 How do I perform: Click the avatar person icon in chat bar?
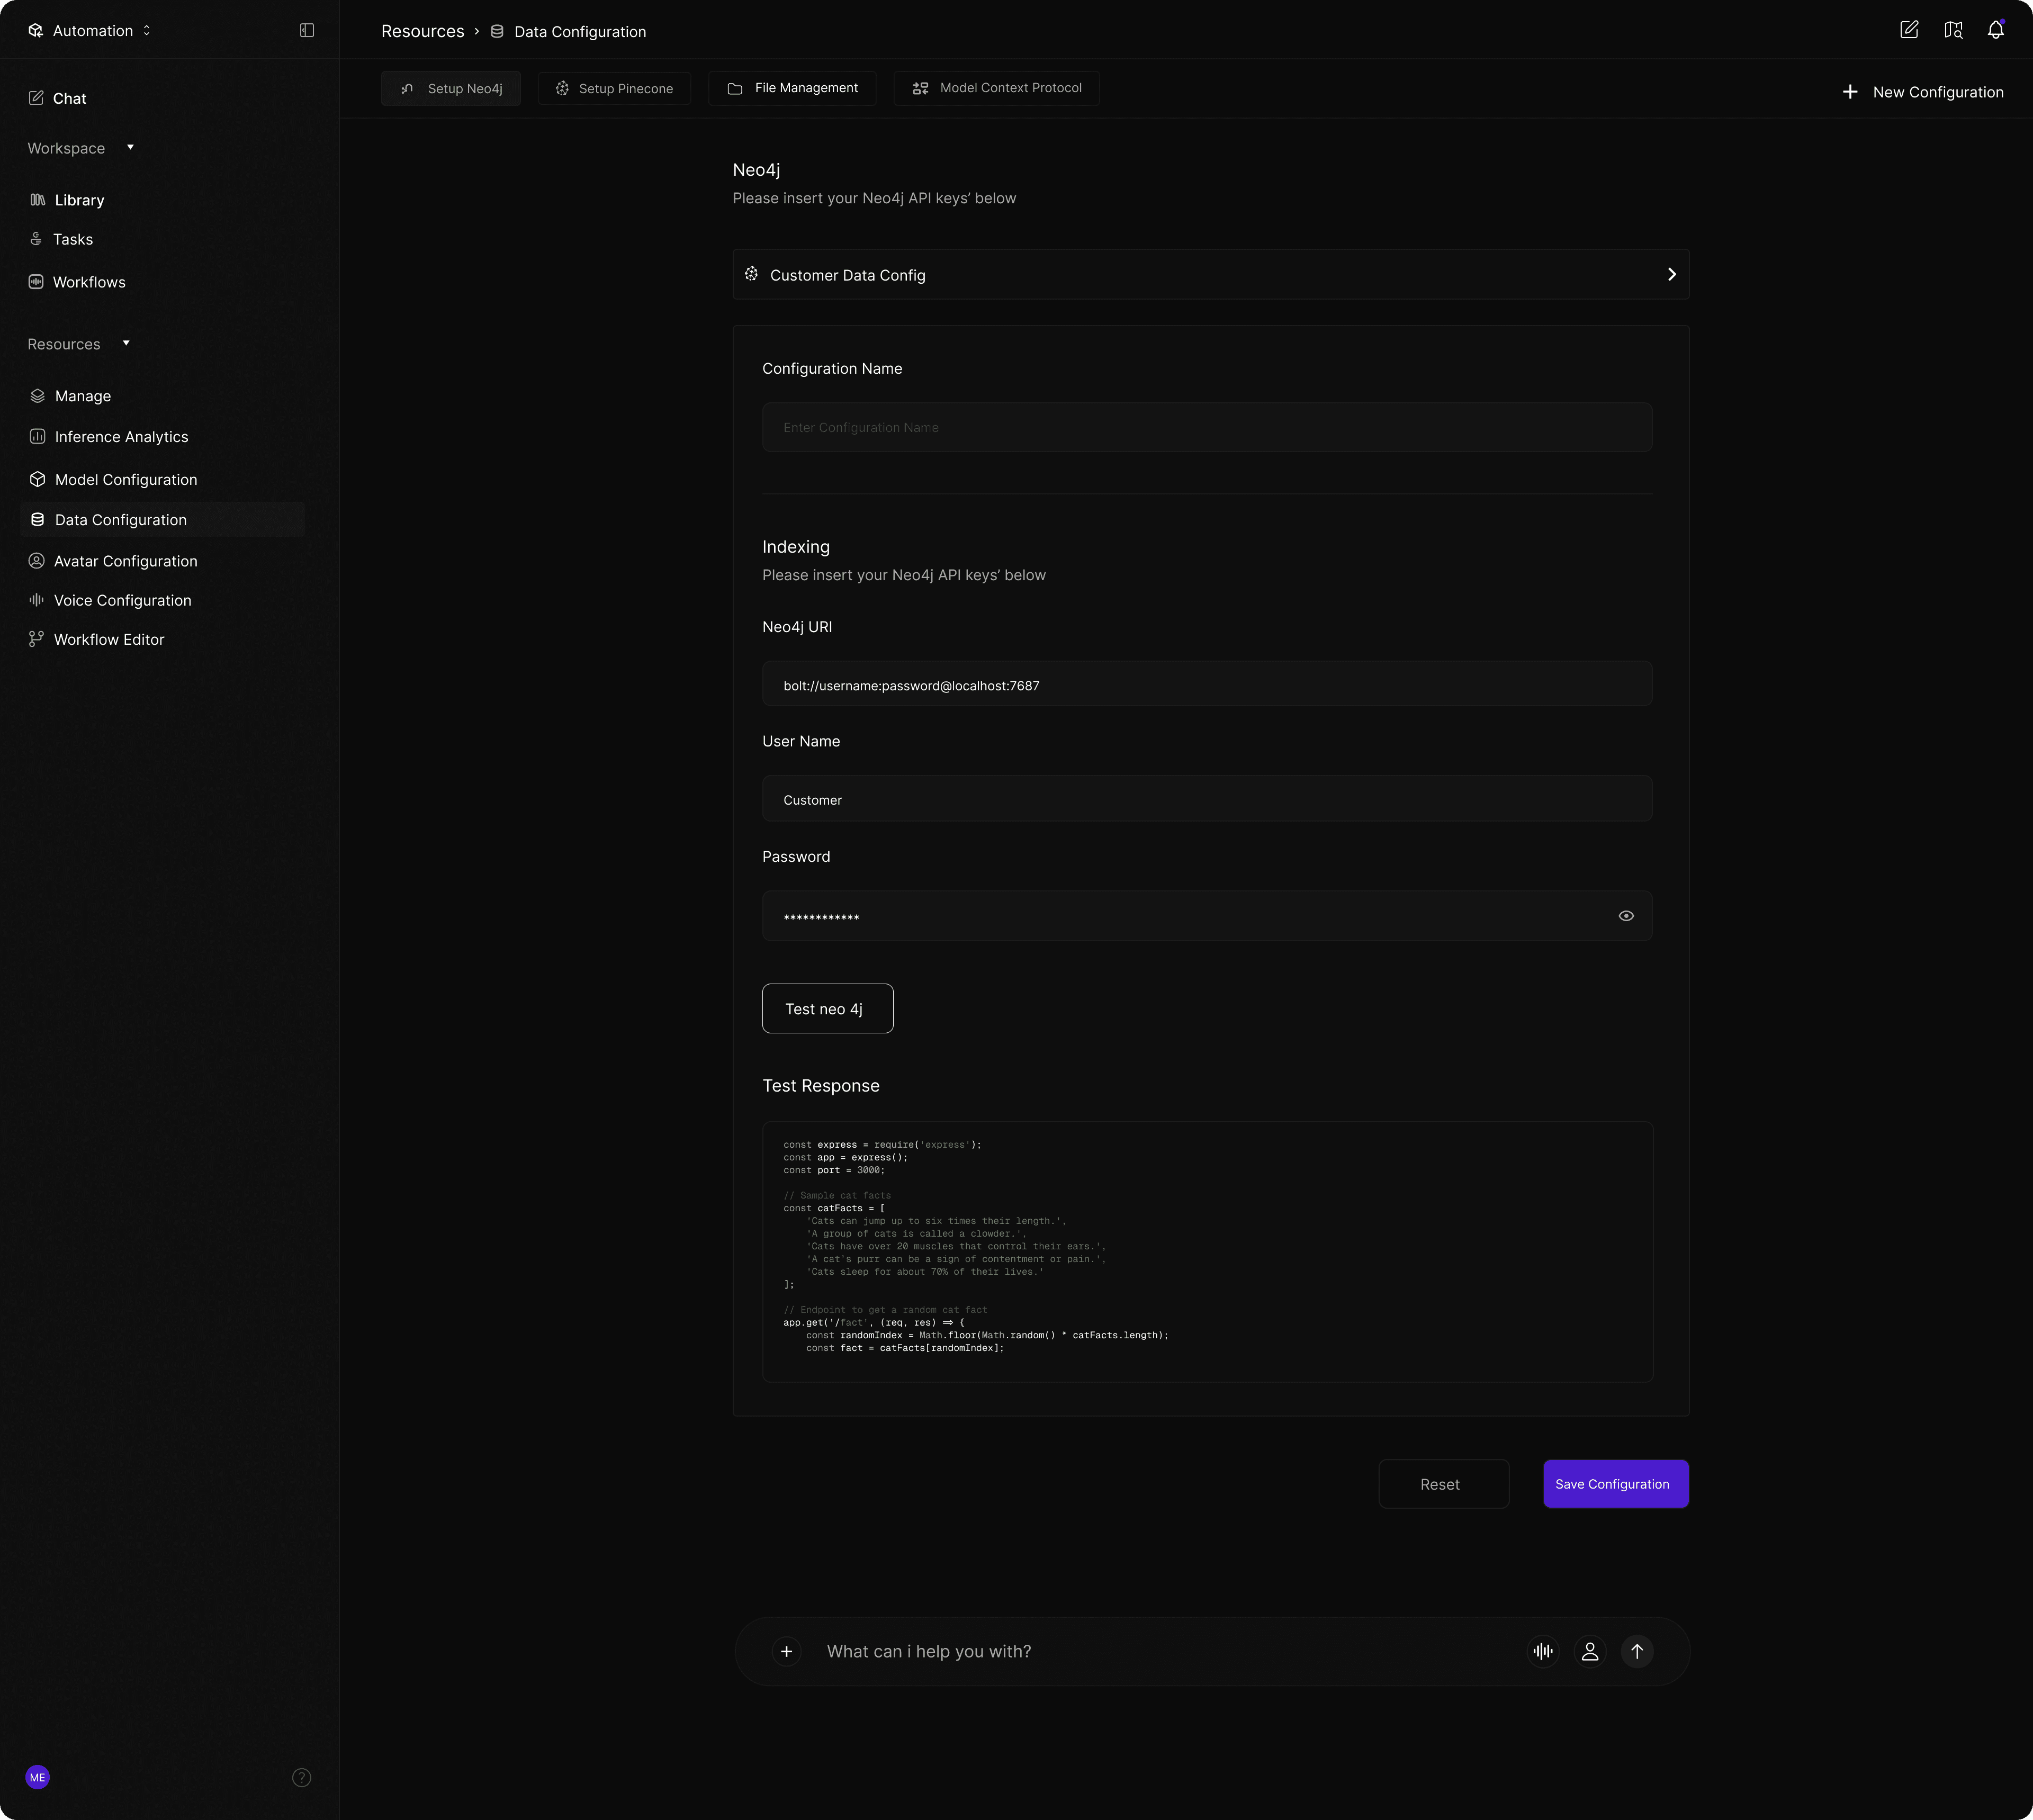pos(1590,1651)
